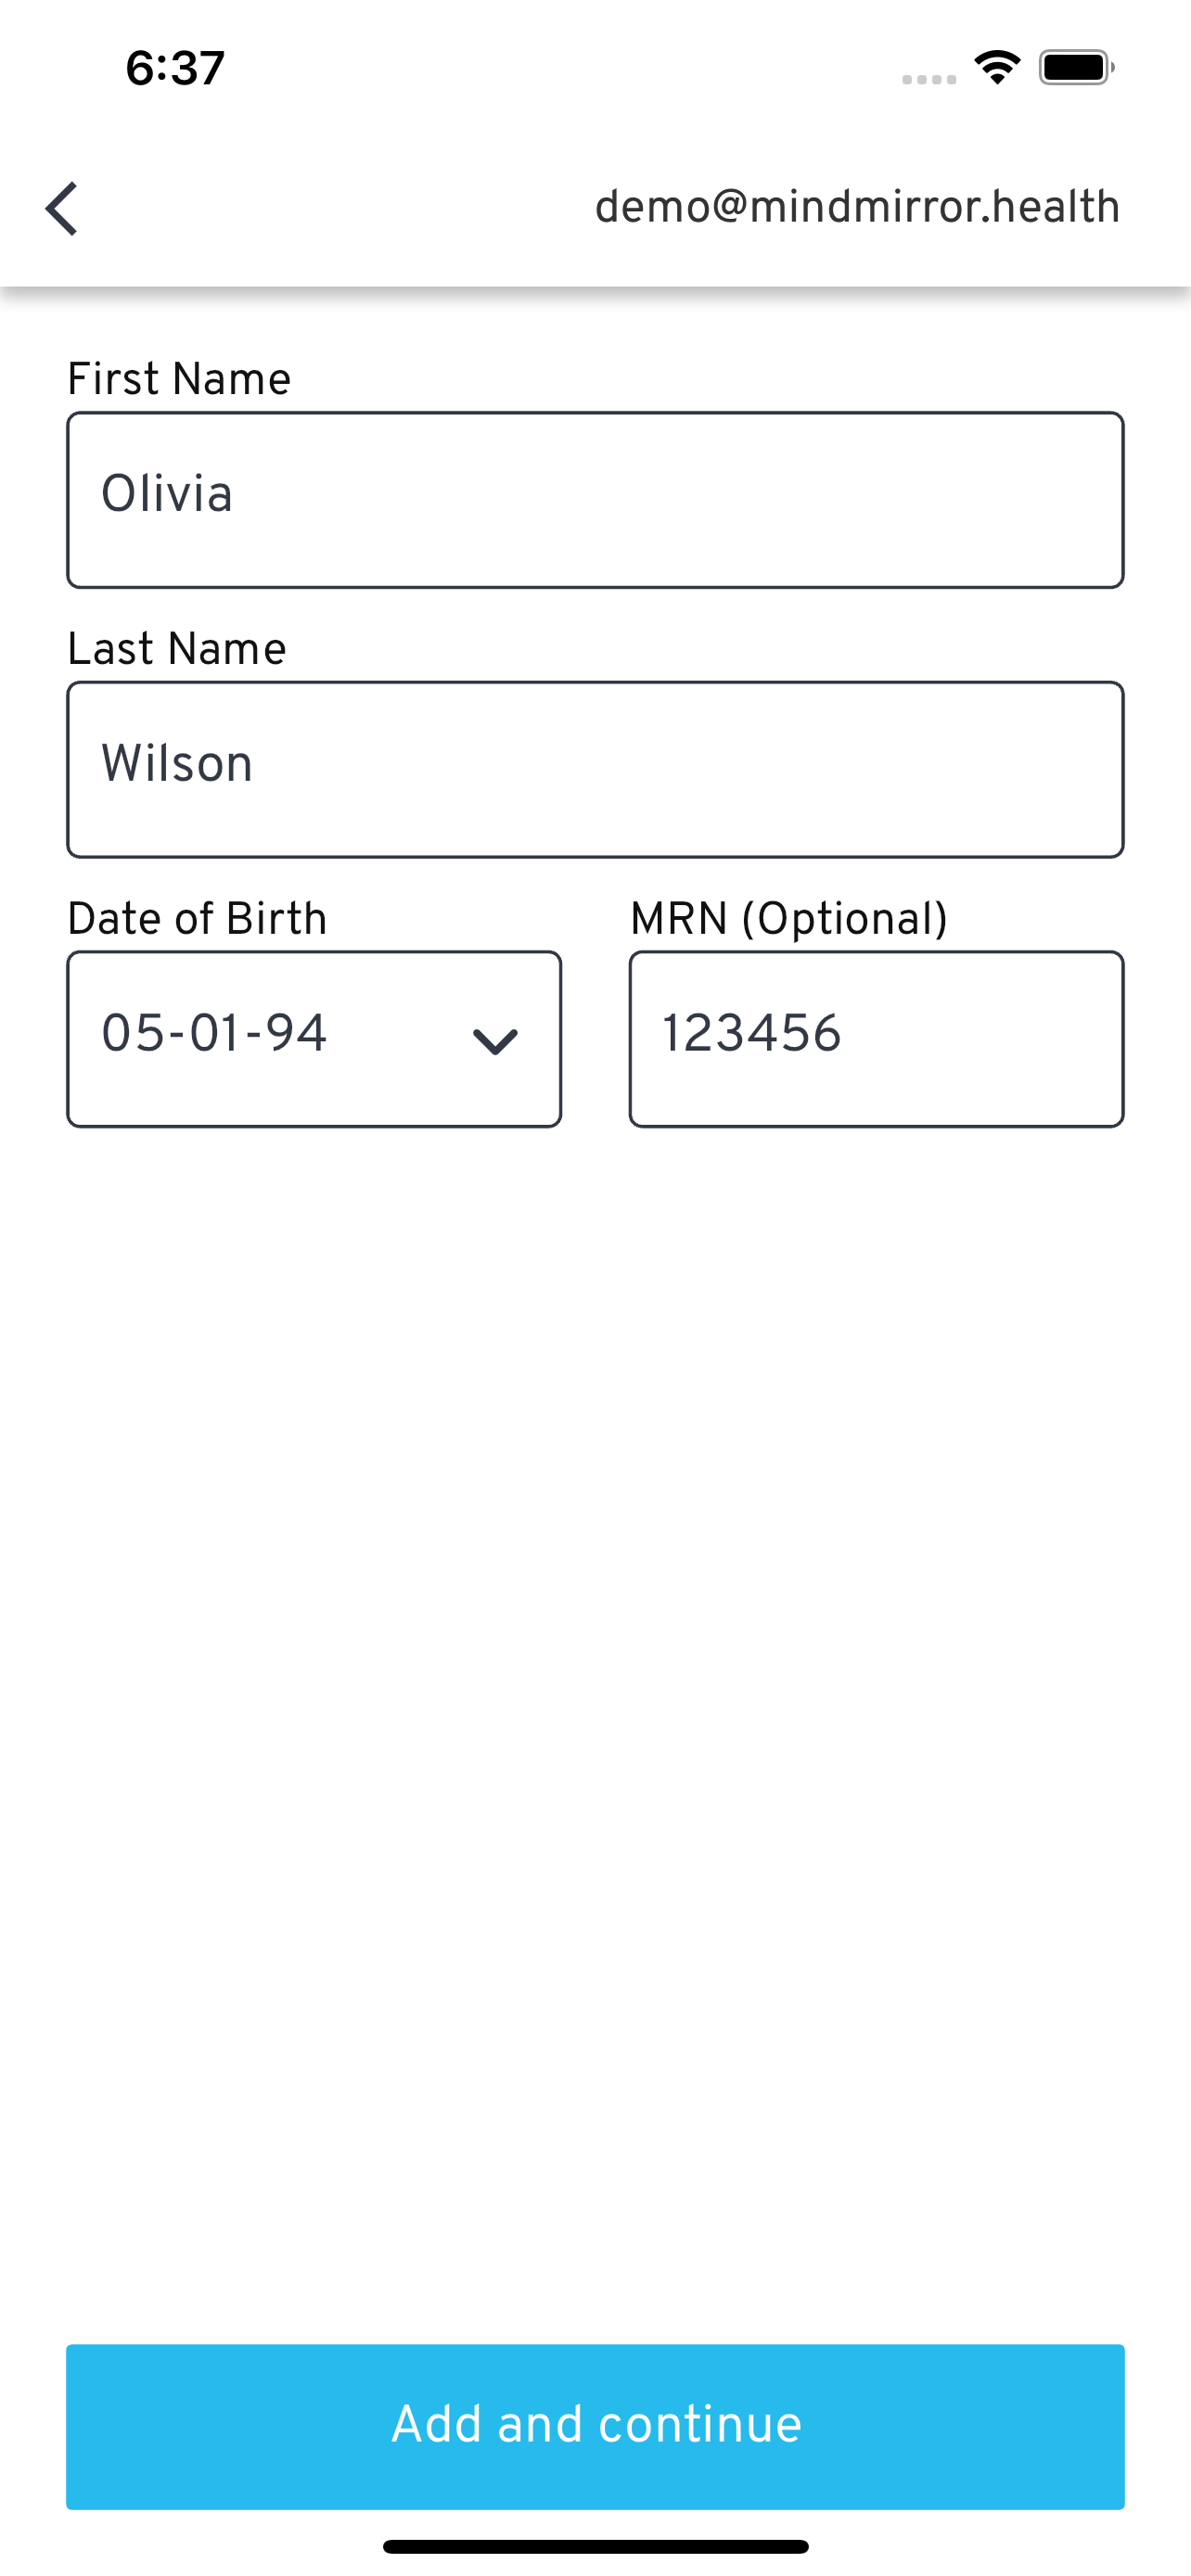
Task: Place cursor on the 123456 value
Action: pyautogui.click(x=752, y=1033)
